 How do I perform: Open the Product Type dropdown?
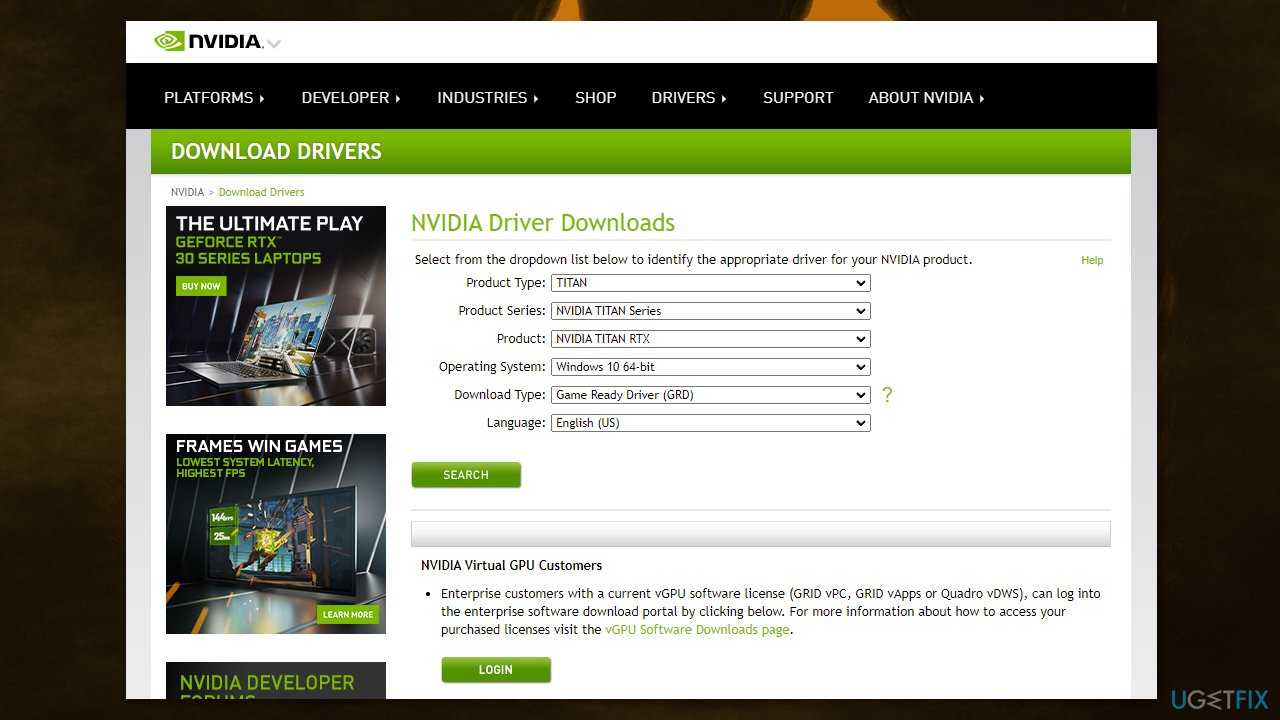tap(710, 283)
